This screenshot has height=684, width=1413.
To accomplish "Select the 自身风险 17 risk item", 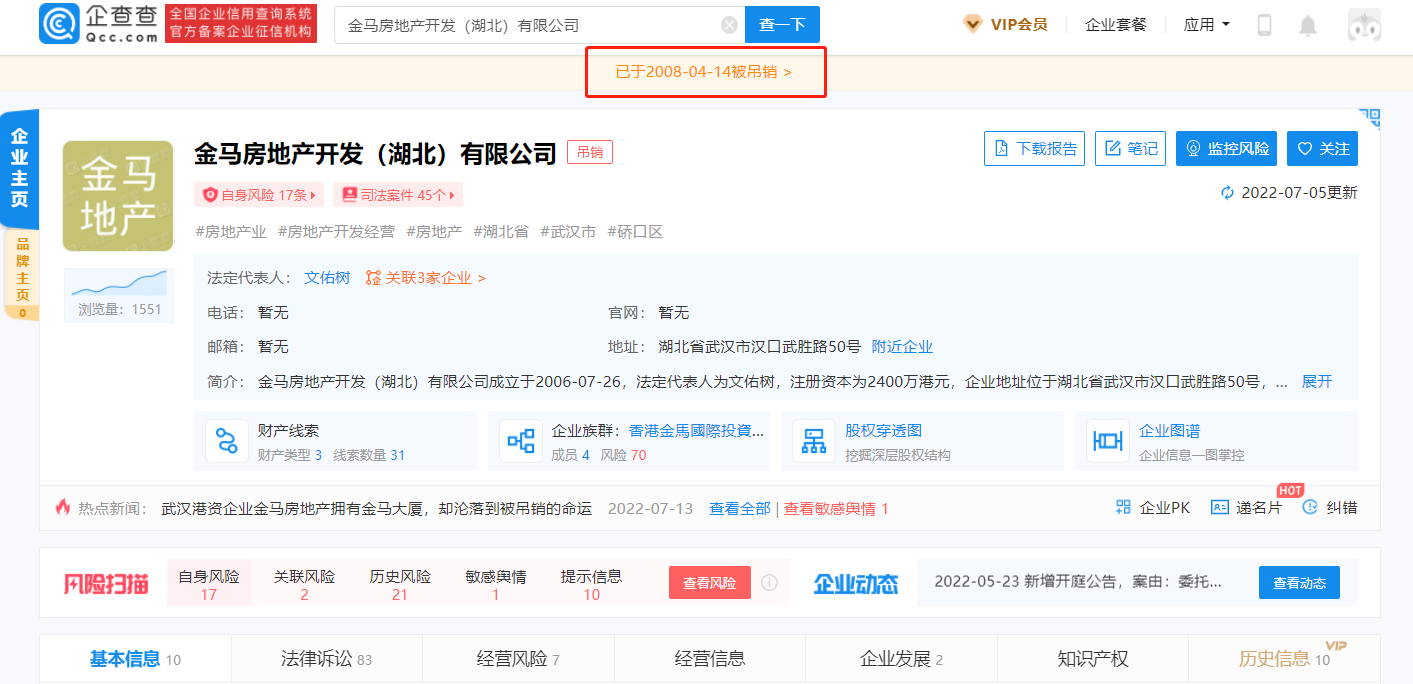I will tap(209, 585).
